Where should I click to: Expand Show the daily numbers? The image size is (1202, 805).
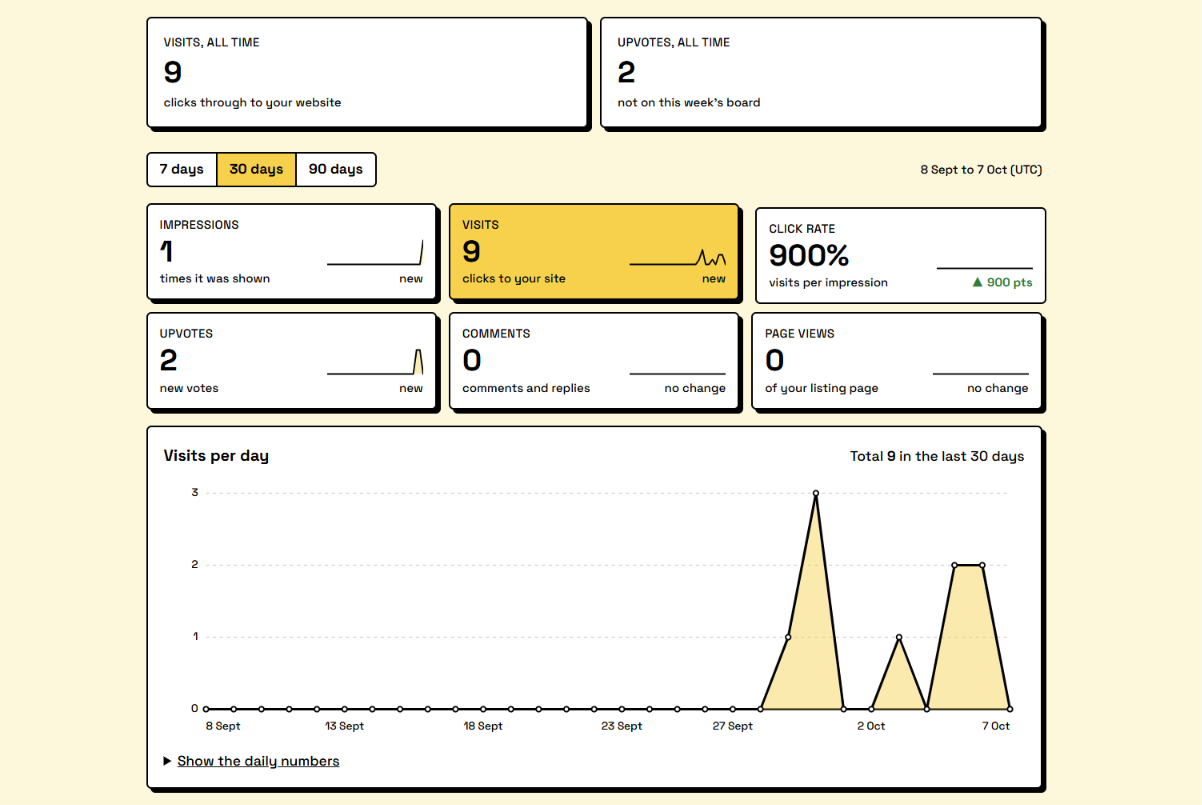tap(258, 761)
